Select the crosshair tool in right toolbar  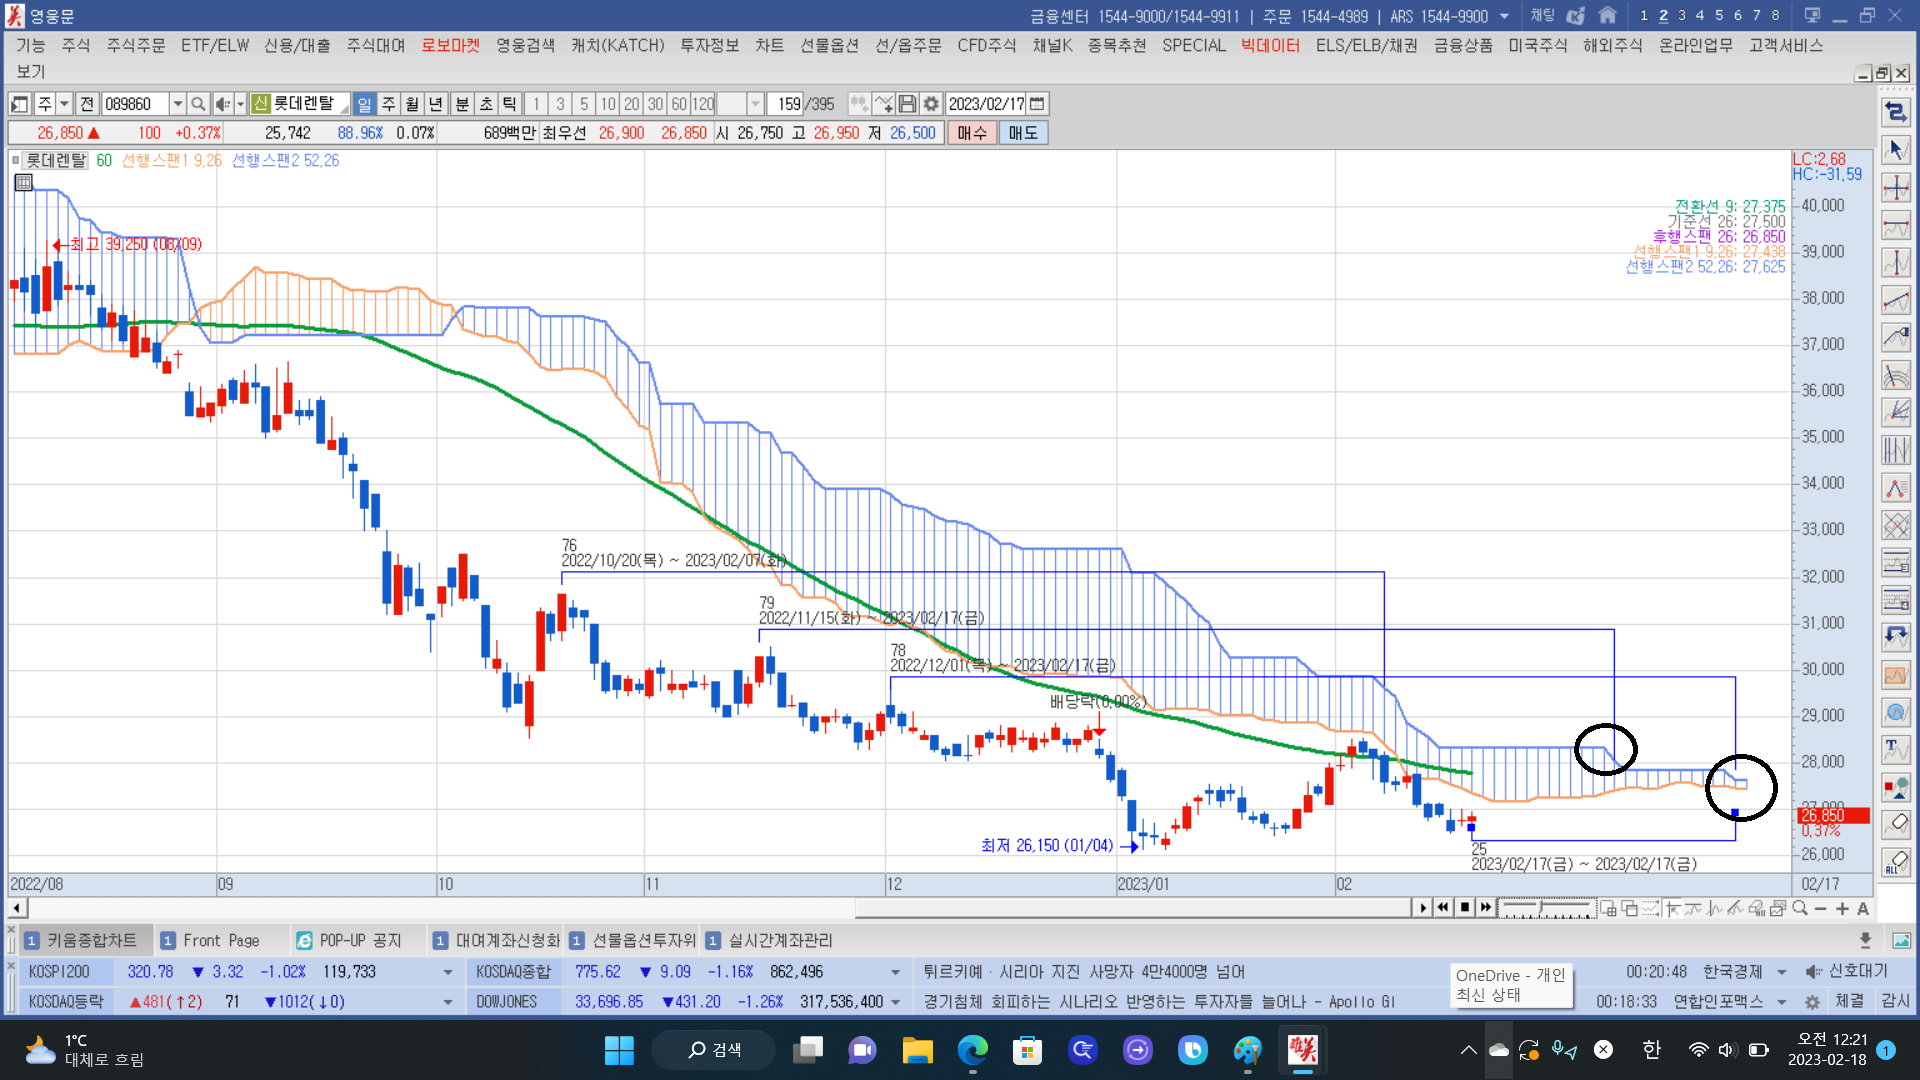[1896, 188]
